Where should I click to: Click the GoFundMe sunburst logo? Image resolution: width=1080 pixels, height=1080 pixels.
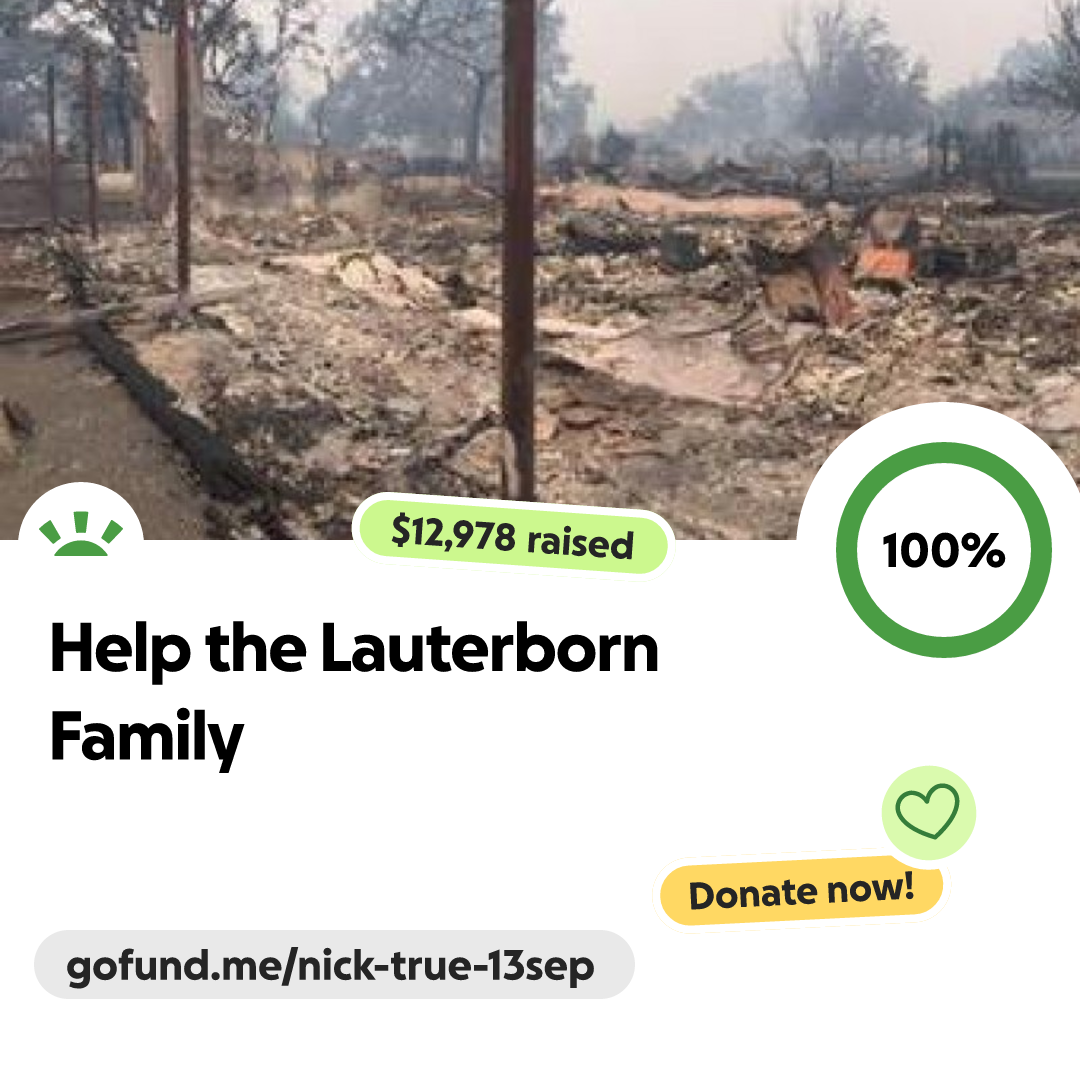[x=81, y=534]
